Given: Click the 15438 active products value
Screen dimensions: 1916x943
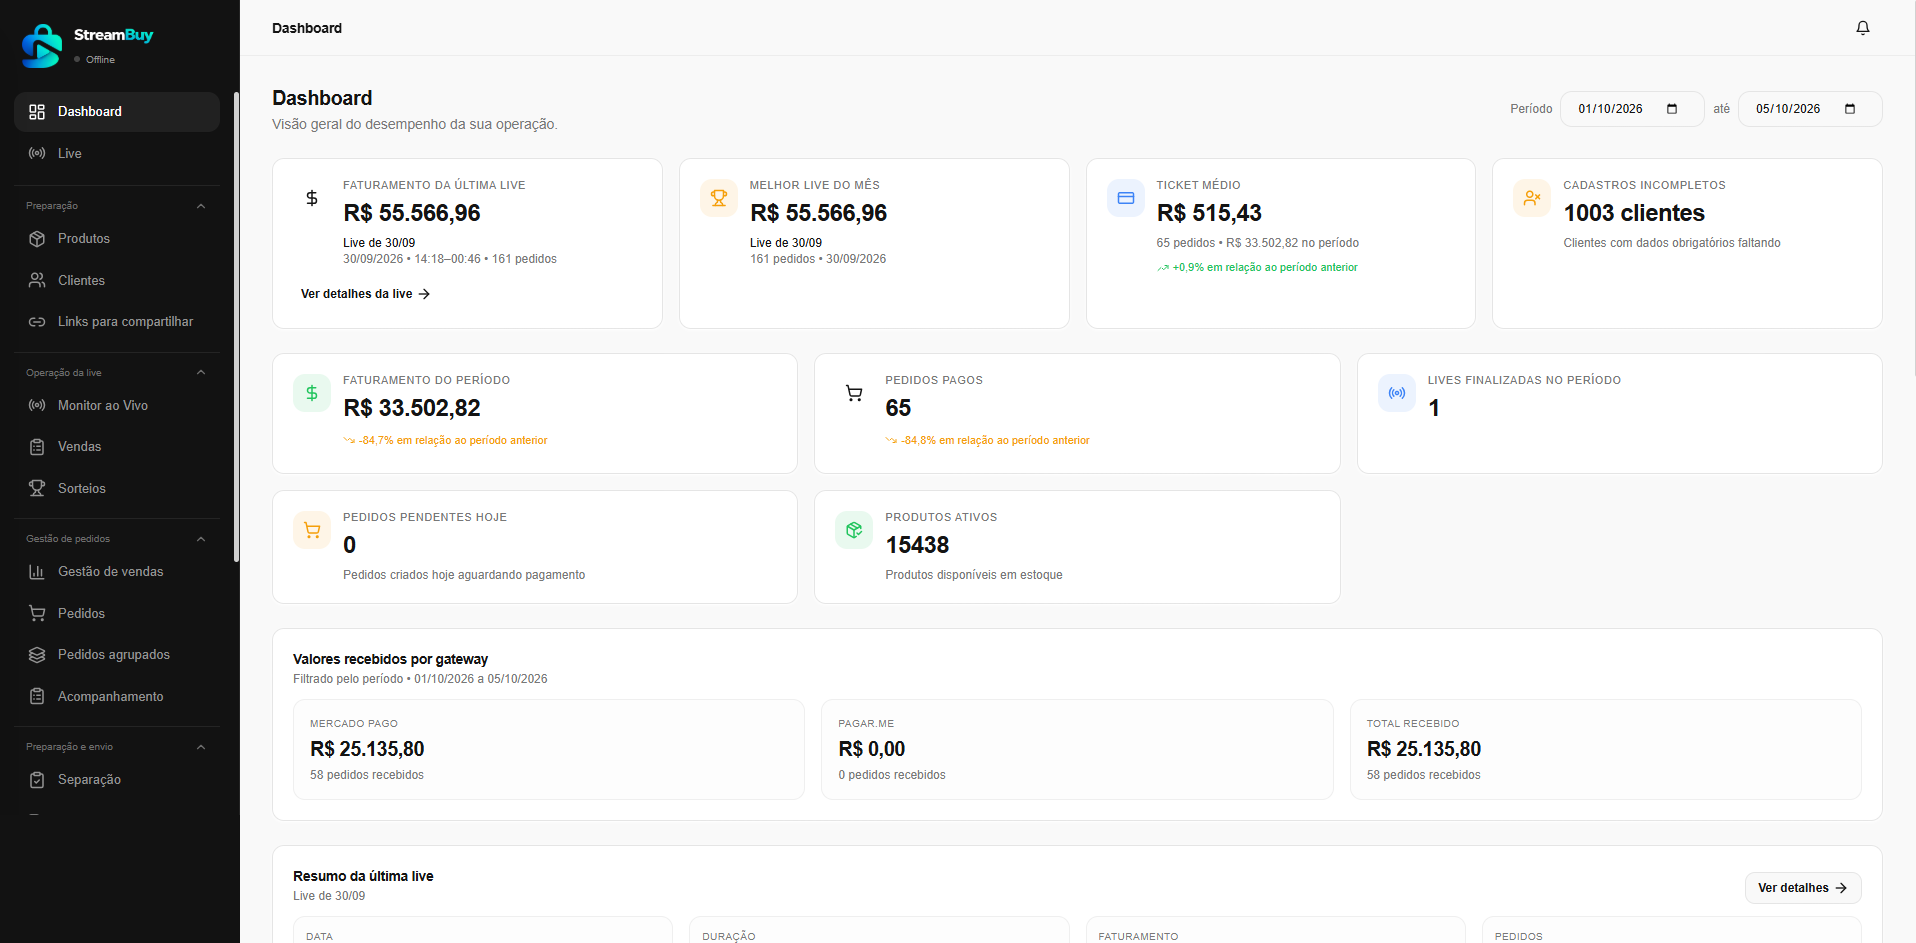Looking at the screenshot, I should (x=917, y=545).
